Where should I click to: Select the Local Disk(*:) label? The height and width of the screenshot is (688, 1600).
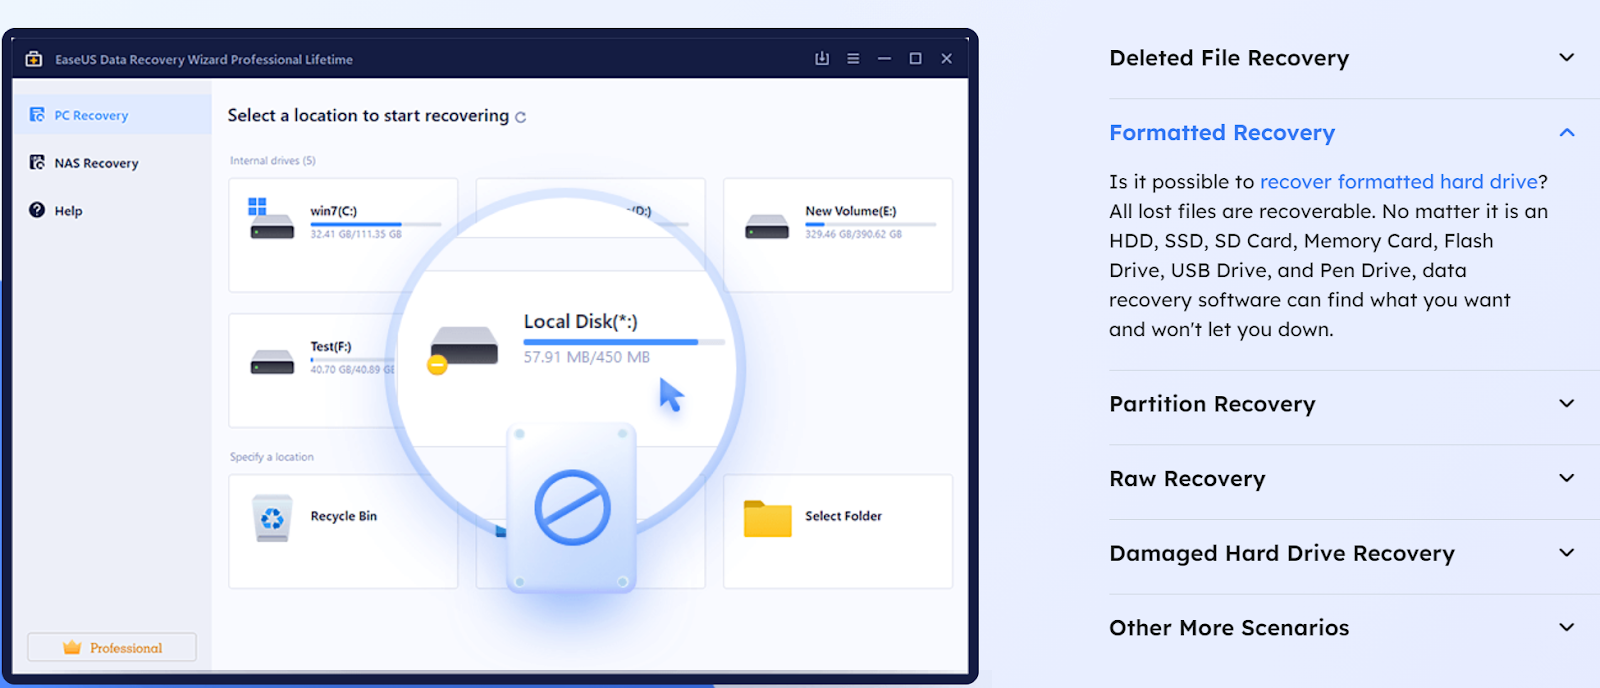[x=580, y=321]
